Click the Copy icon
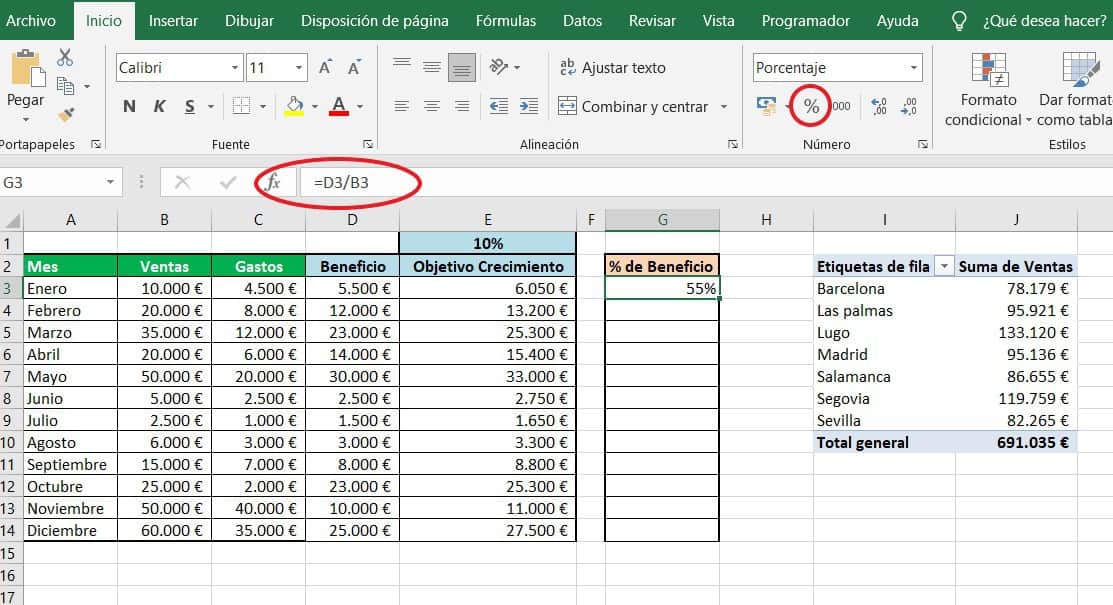 (65, 86)
